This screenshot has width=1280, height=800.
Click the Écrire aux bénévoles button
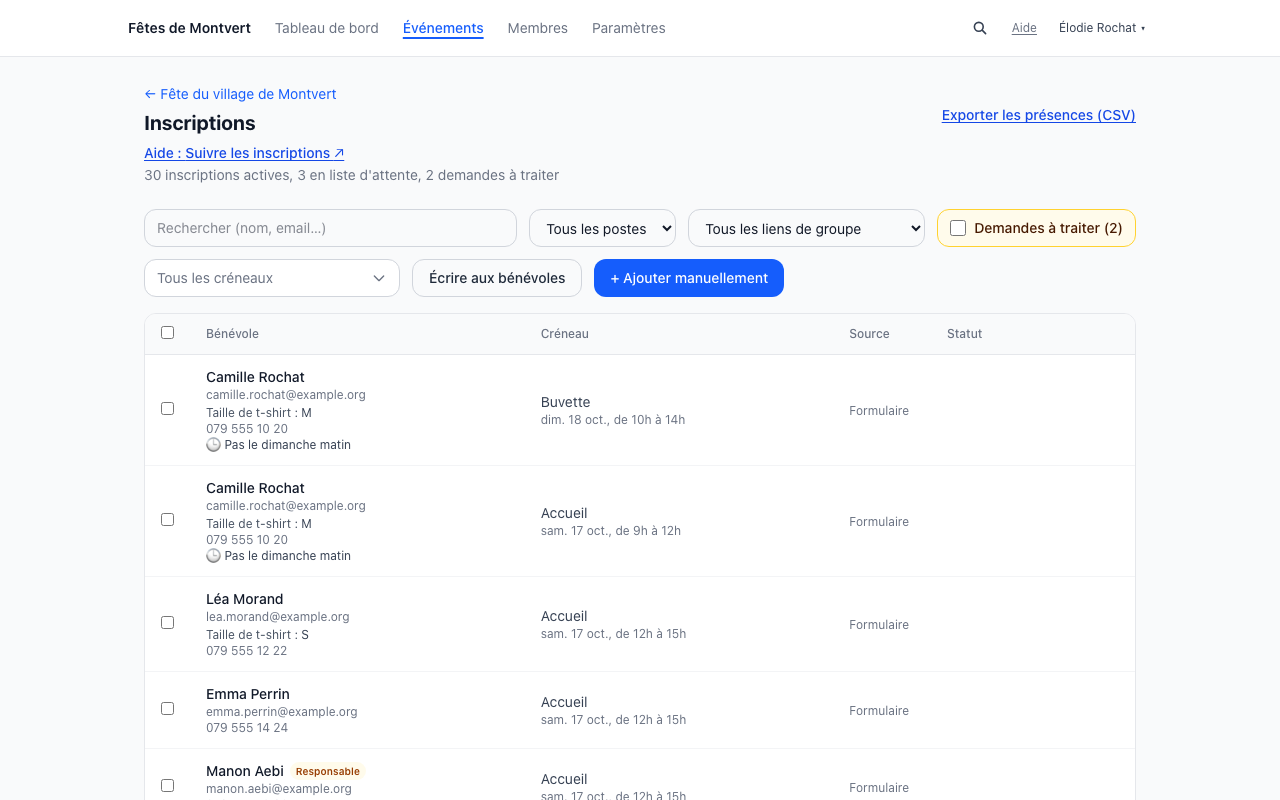pyautogui.click(x=497, y=278)
